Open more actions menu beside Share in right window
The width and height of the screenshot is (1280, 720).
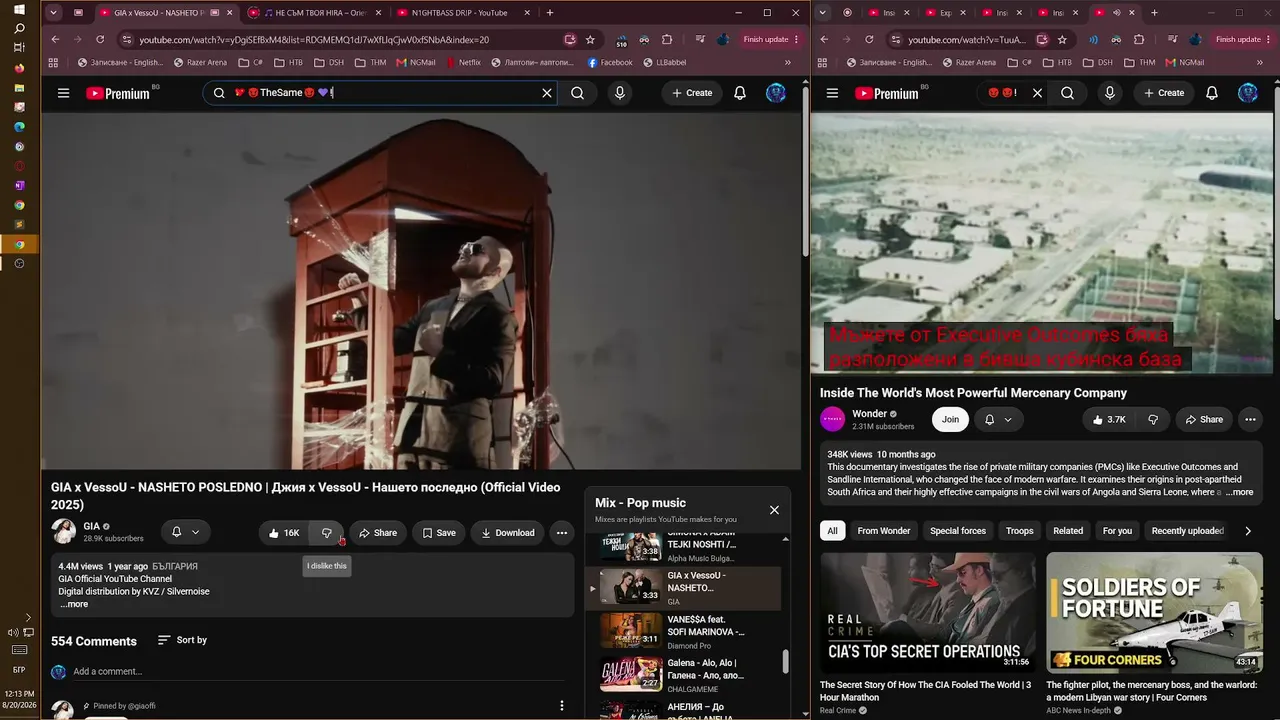(x=1250, y=420)
